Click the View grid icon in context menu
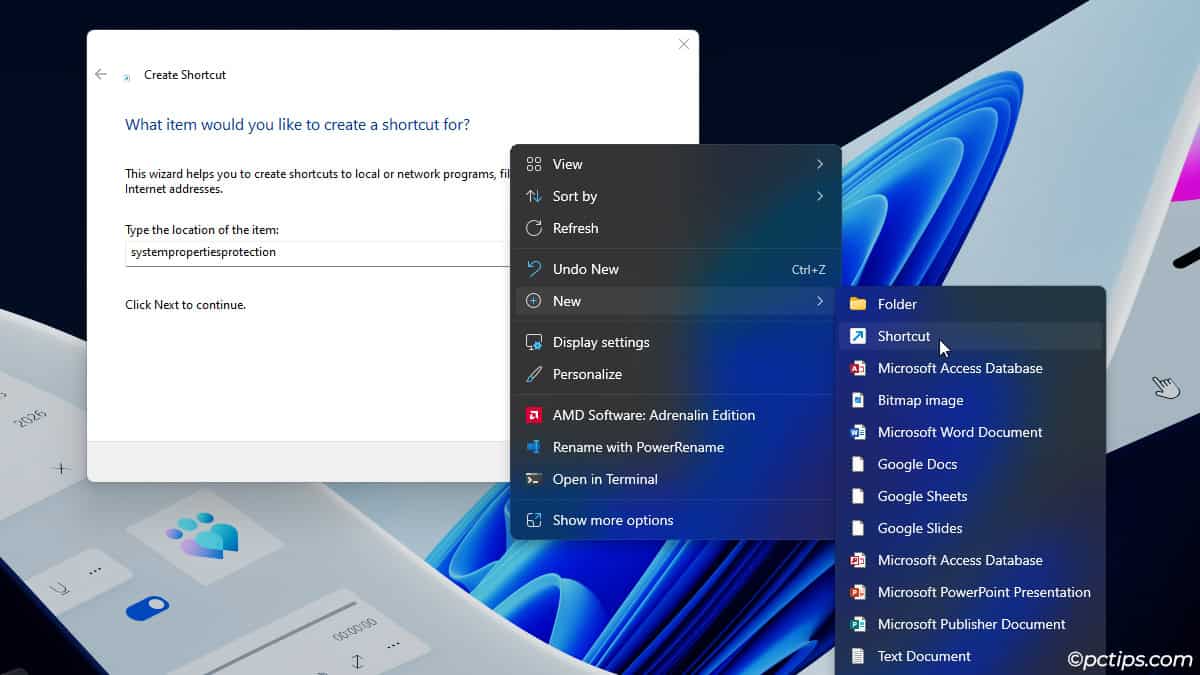 [534, 164]
